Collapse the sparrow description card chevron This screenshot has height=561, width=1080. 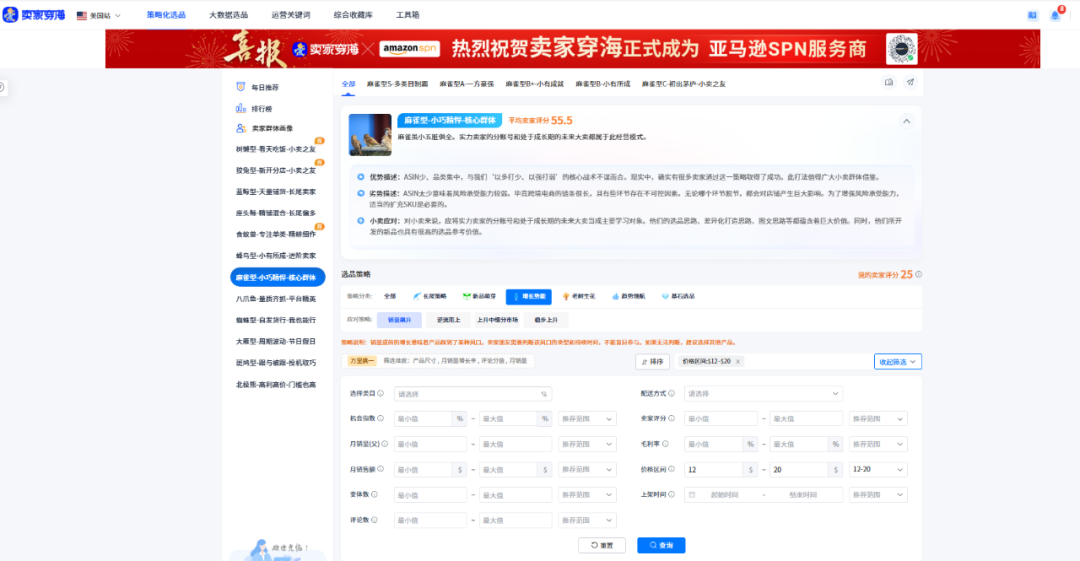[906, 121]
